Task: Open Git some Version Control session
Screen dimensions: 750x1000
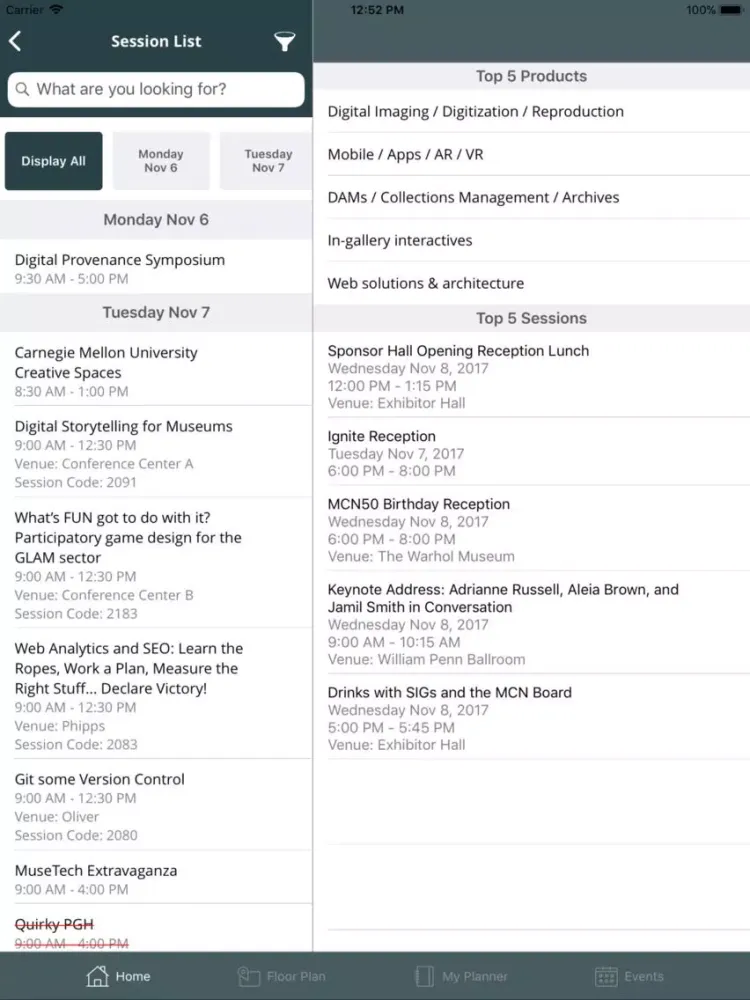Action: (156, 805)
